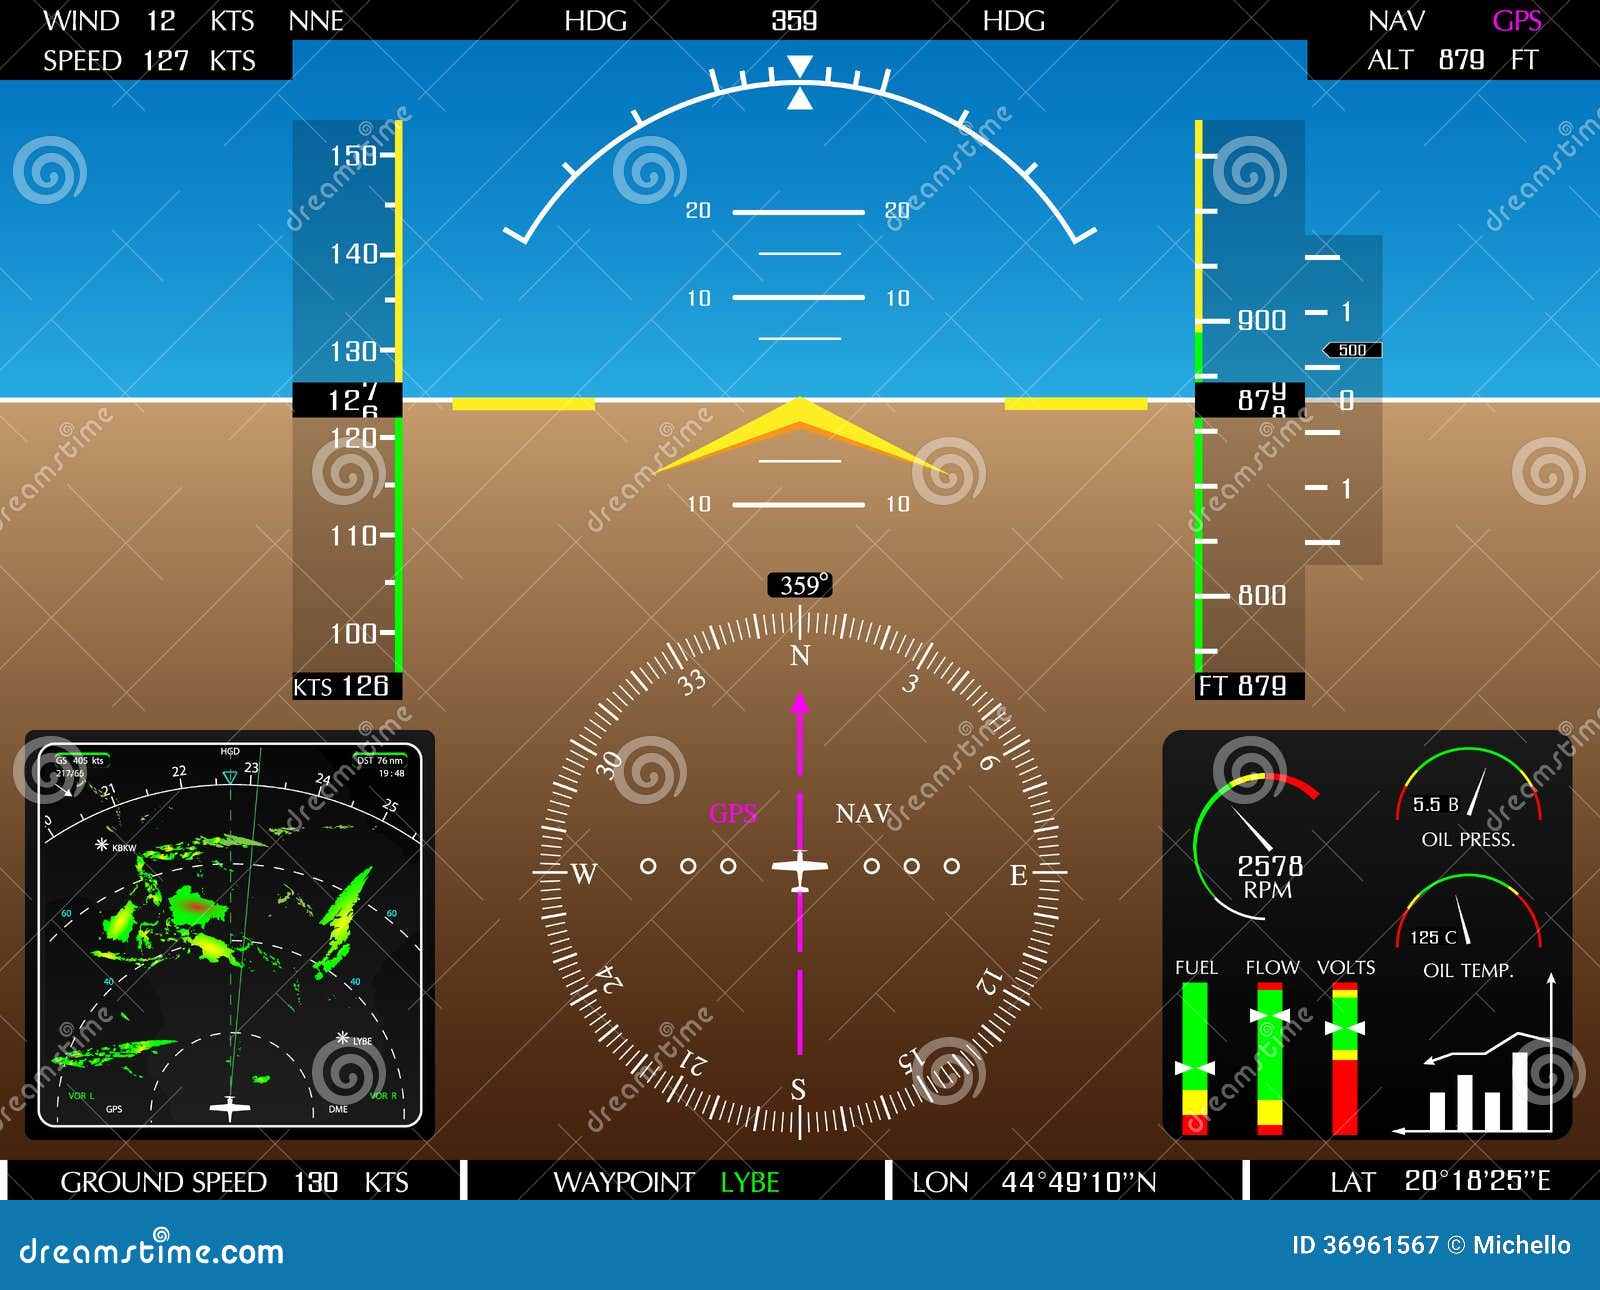Click the cyan heading bug triangle on radar
This screenshot has height=1290, width=1600.
tap(230, 777)
